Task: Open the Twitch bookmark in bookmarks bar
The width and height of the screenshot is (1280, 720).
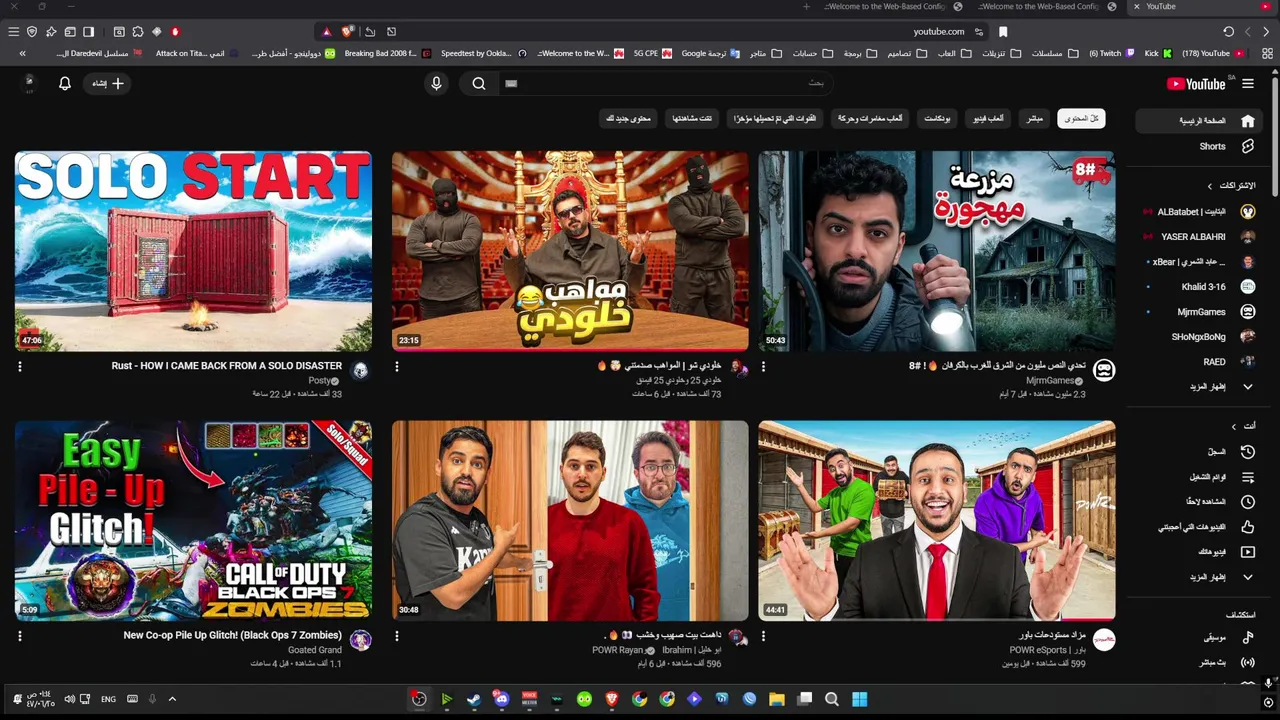Action: coord(1112,53)
